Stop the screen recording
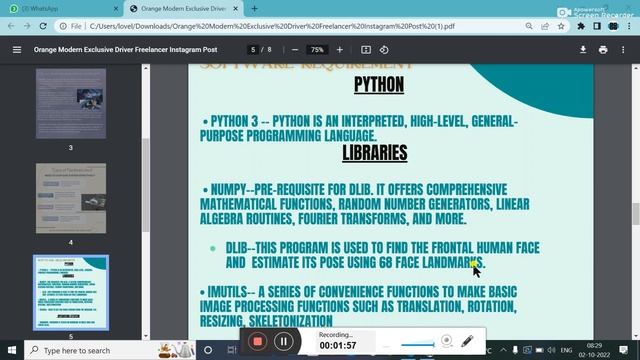The height and width of the screenshot is (360, 640). (258, 341)
